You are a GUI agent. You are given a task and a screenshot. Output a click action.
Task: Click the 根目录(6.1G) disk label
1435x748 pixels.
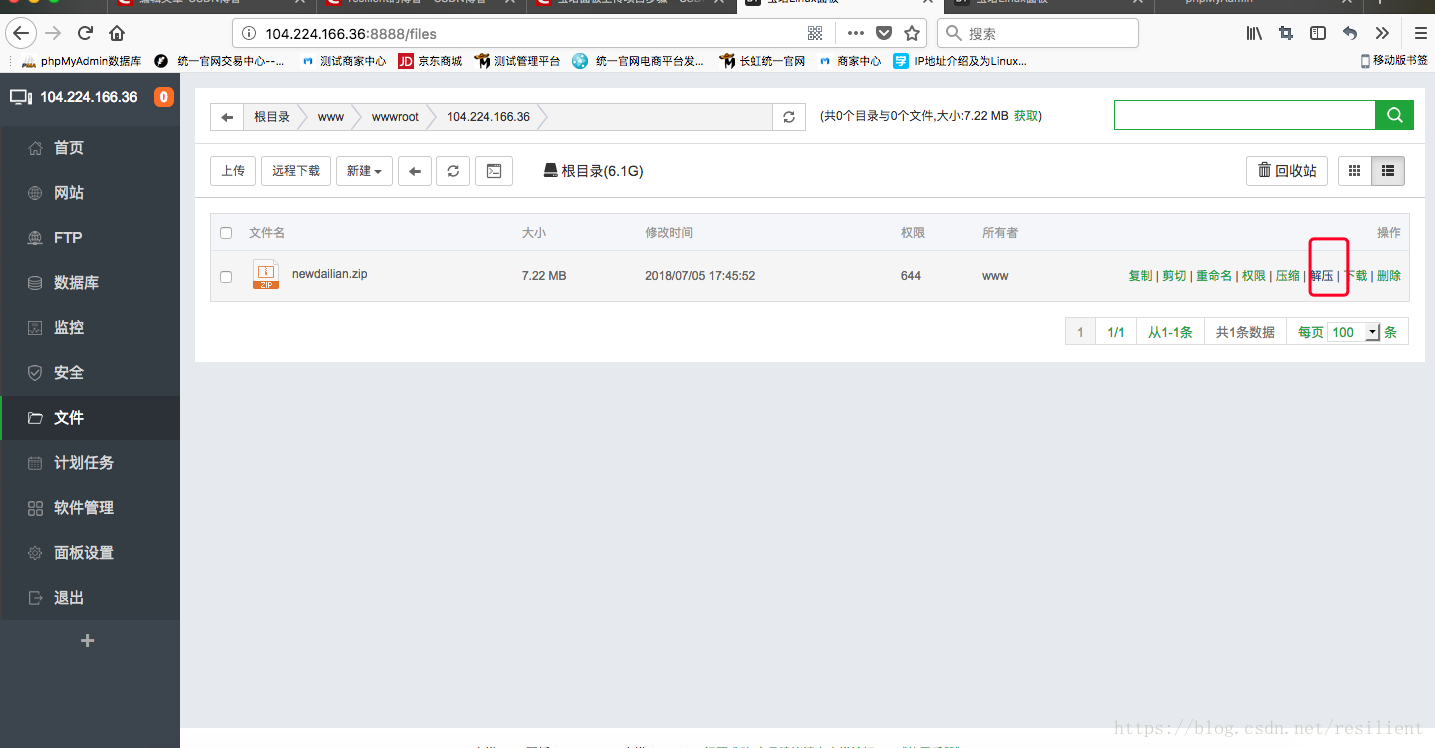[593, 171]
